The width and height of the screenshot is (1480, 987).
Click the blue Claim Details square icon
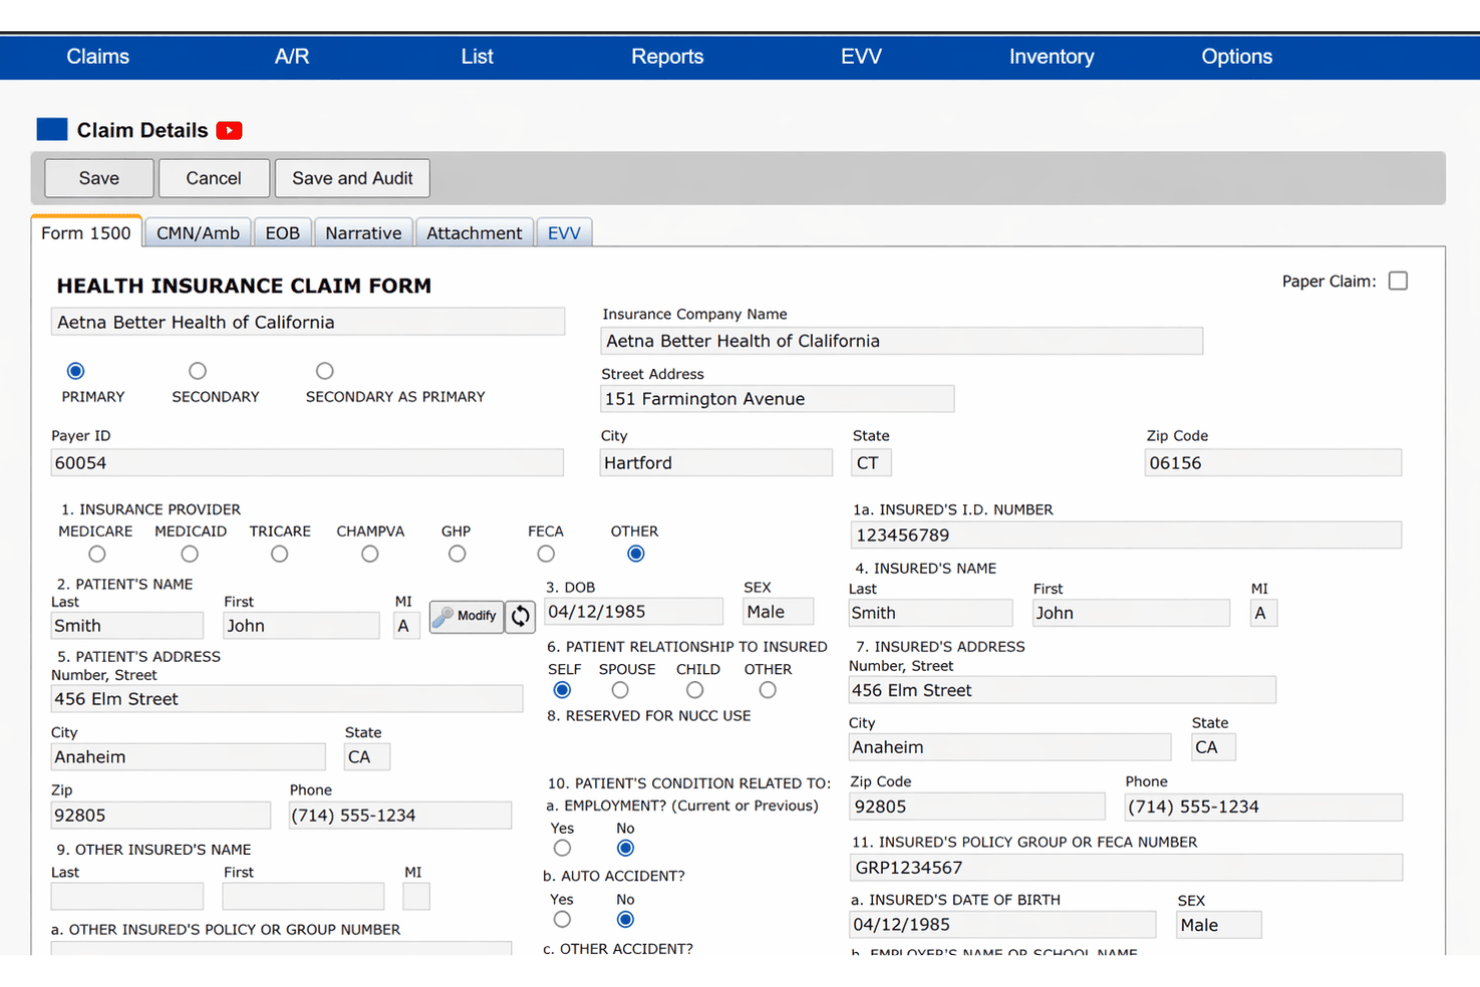coord(52,129)
